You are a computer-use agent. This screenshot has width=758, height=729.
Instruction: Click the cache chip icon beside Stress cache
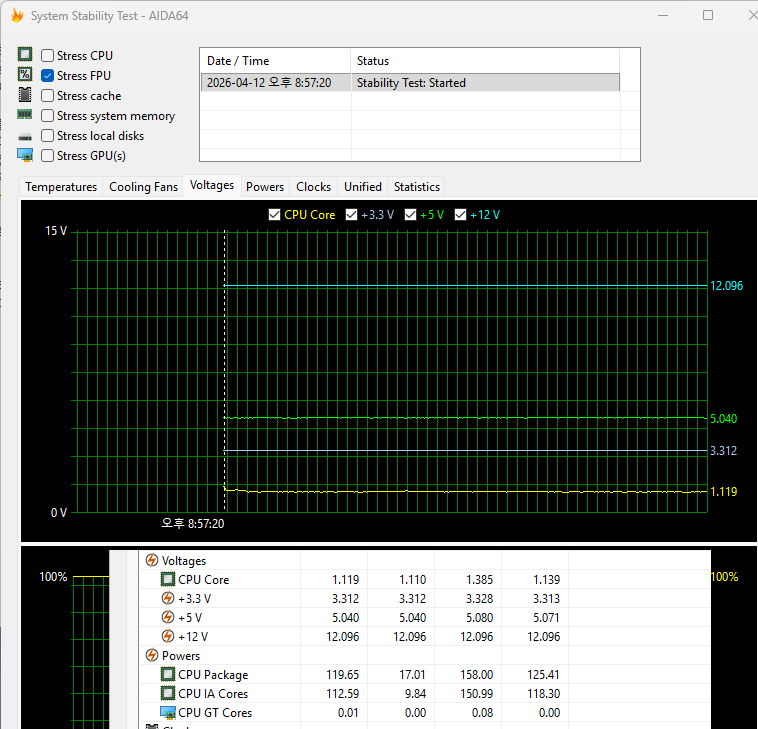coord(25,95)
